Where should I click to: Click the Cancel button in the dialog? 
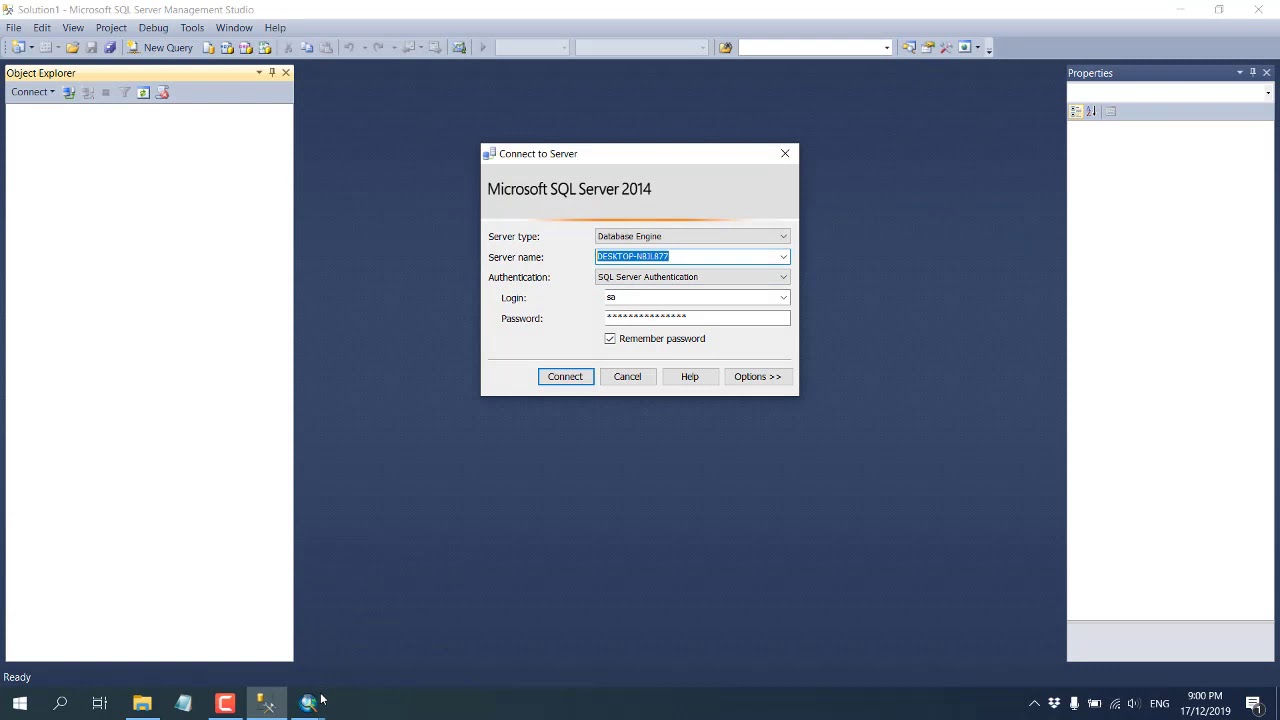pyautogui.click(x=627, y=376)
